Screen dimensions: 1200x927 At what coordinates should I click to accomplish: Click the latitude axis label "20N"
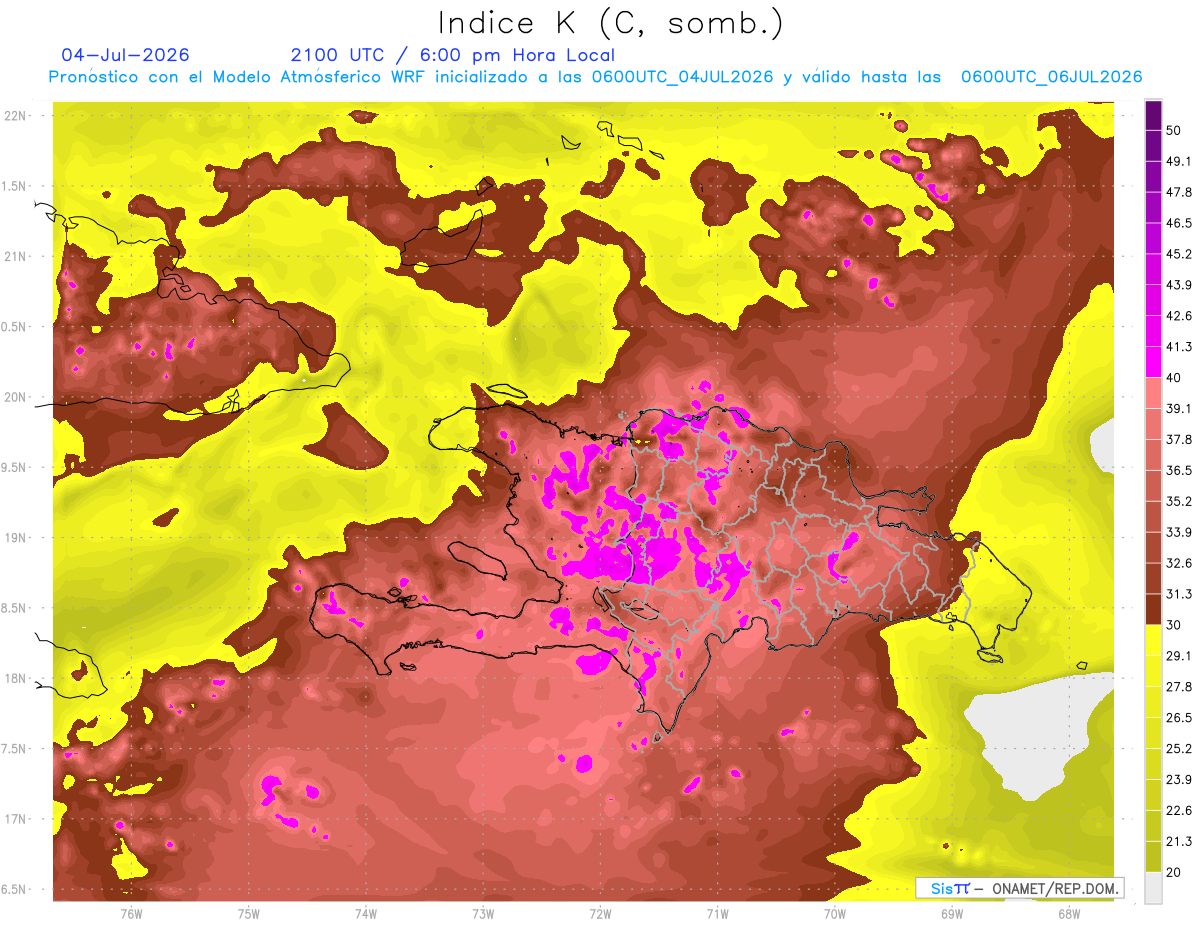point(16,397)
